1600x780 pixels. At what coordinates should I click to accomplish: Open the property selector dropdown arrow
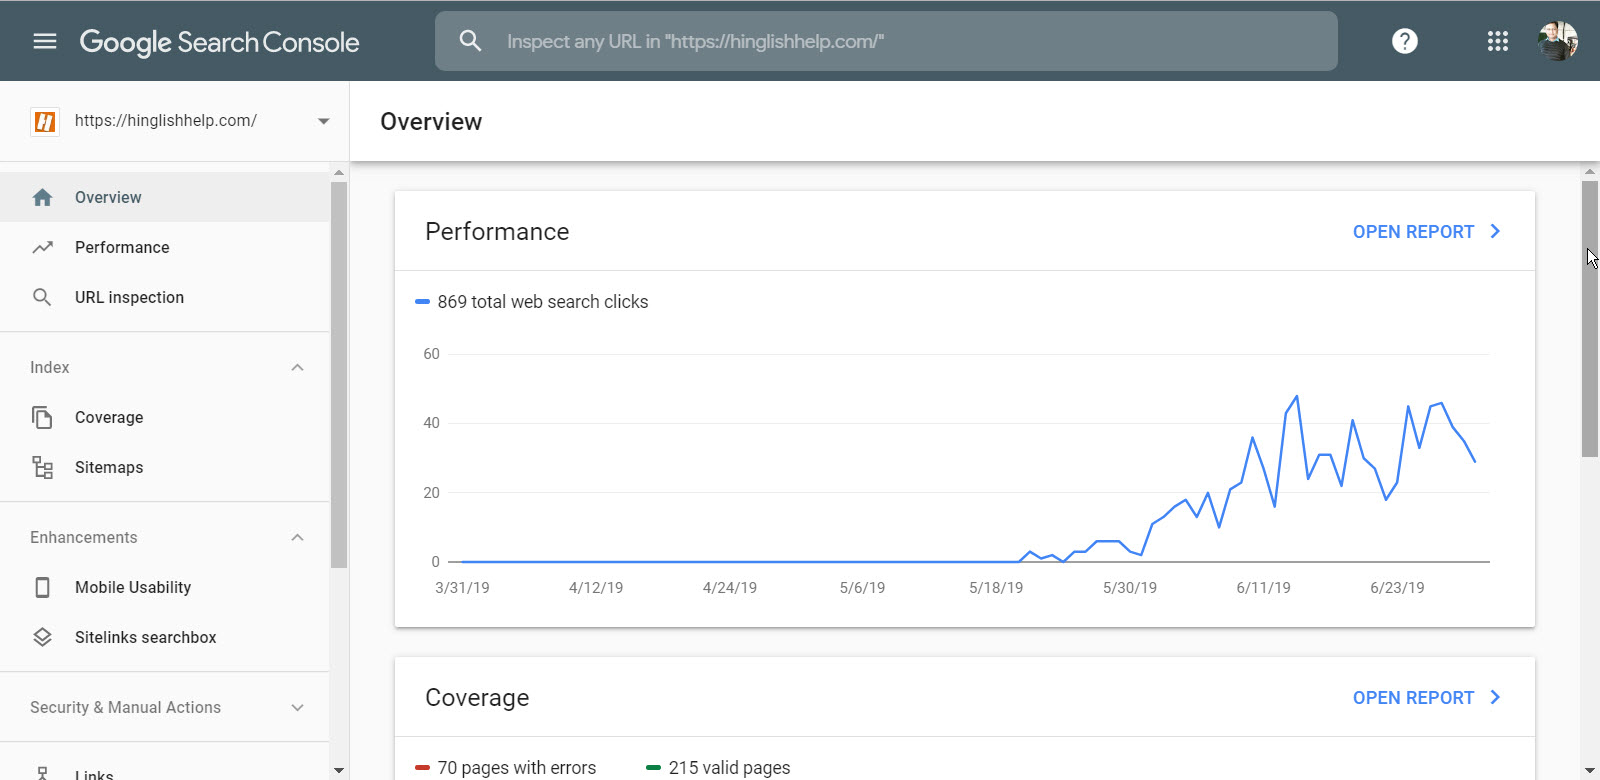coord(323,121)
